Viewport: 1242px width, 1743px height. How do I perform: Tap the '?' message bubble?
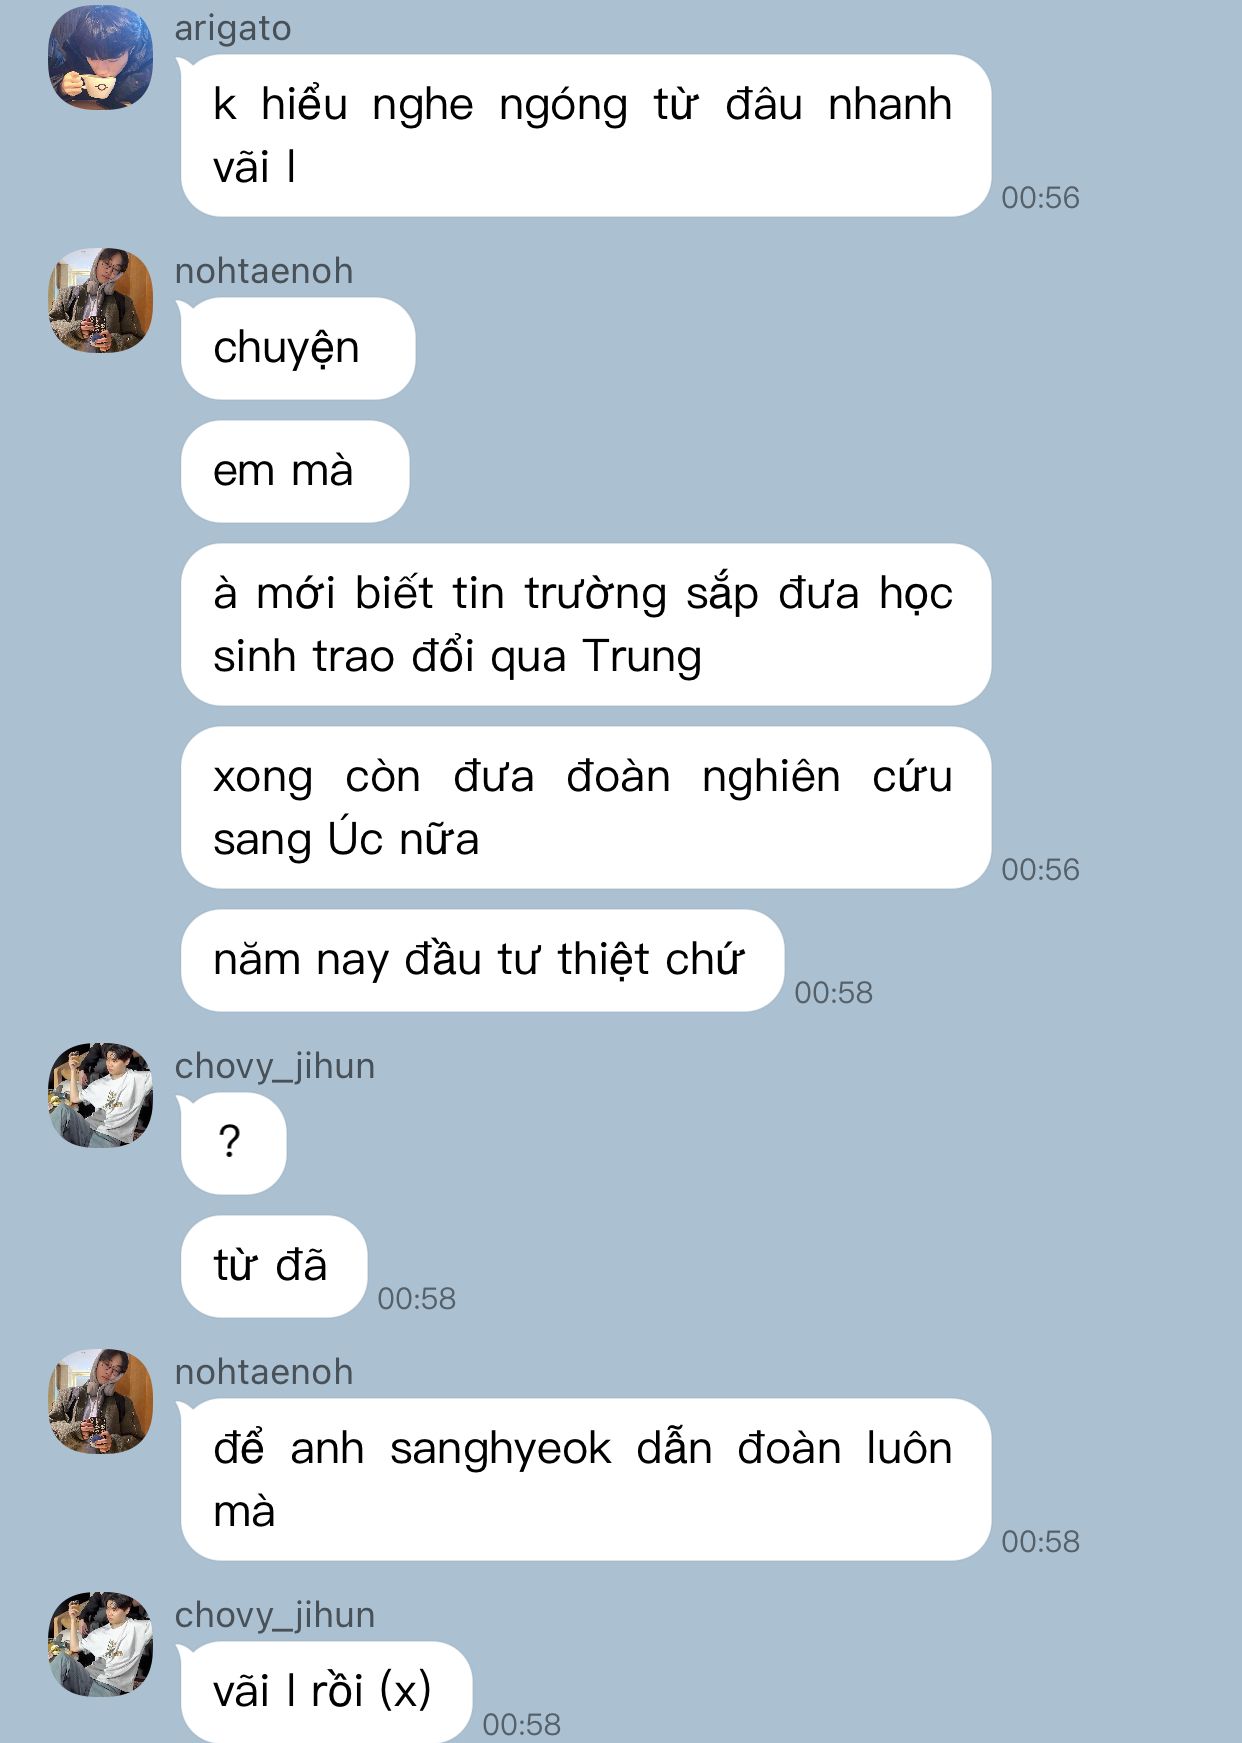(232, 1143)
